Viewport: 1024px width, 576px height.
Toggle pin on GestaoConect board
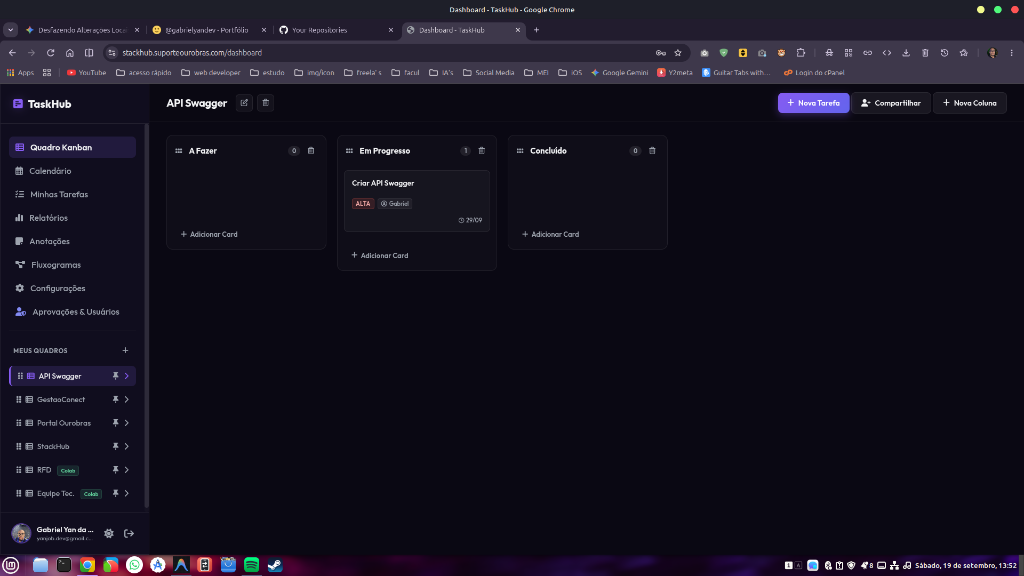[x=116, y=400]
